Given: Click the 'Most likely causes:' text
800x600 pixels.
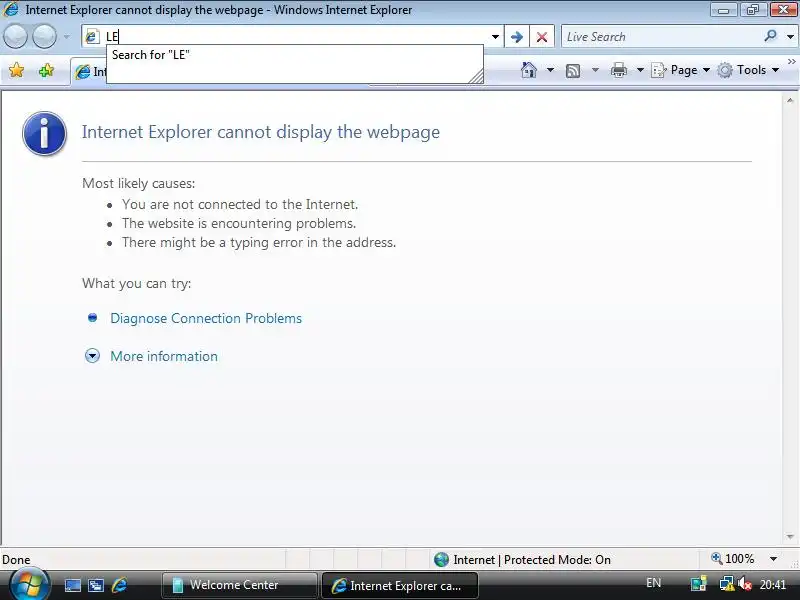Looking at the screenshot, I should tap(138, 184).
